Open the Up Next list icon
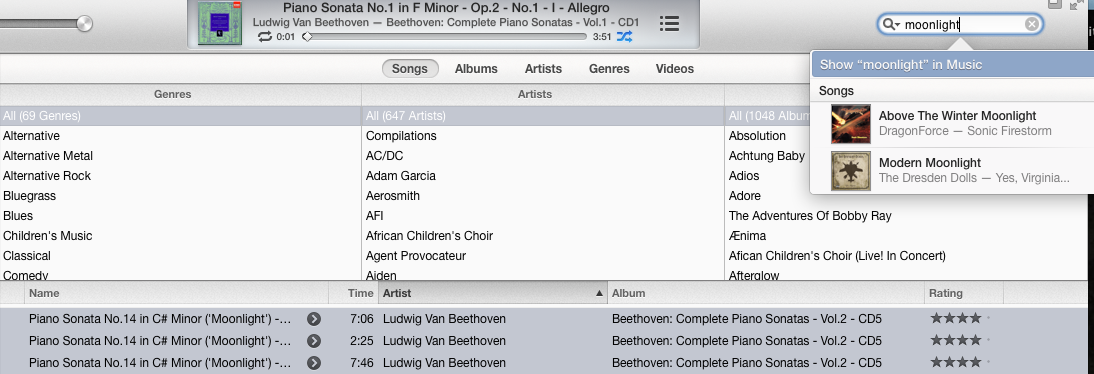1094x374 pixels. pos(669,24)
